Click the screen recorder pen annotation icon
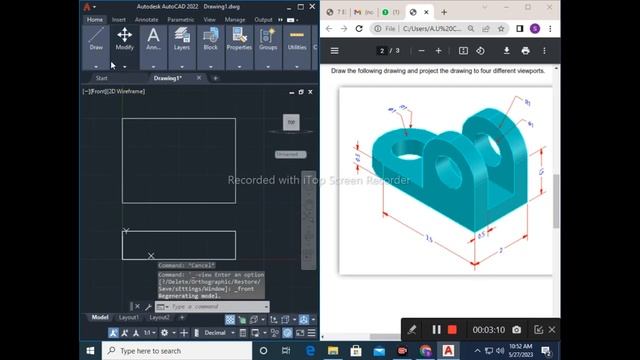 click(412, 330)
